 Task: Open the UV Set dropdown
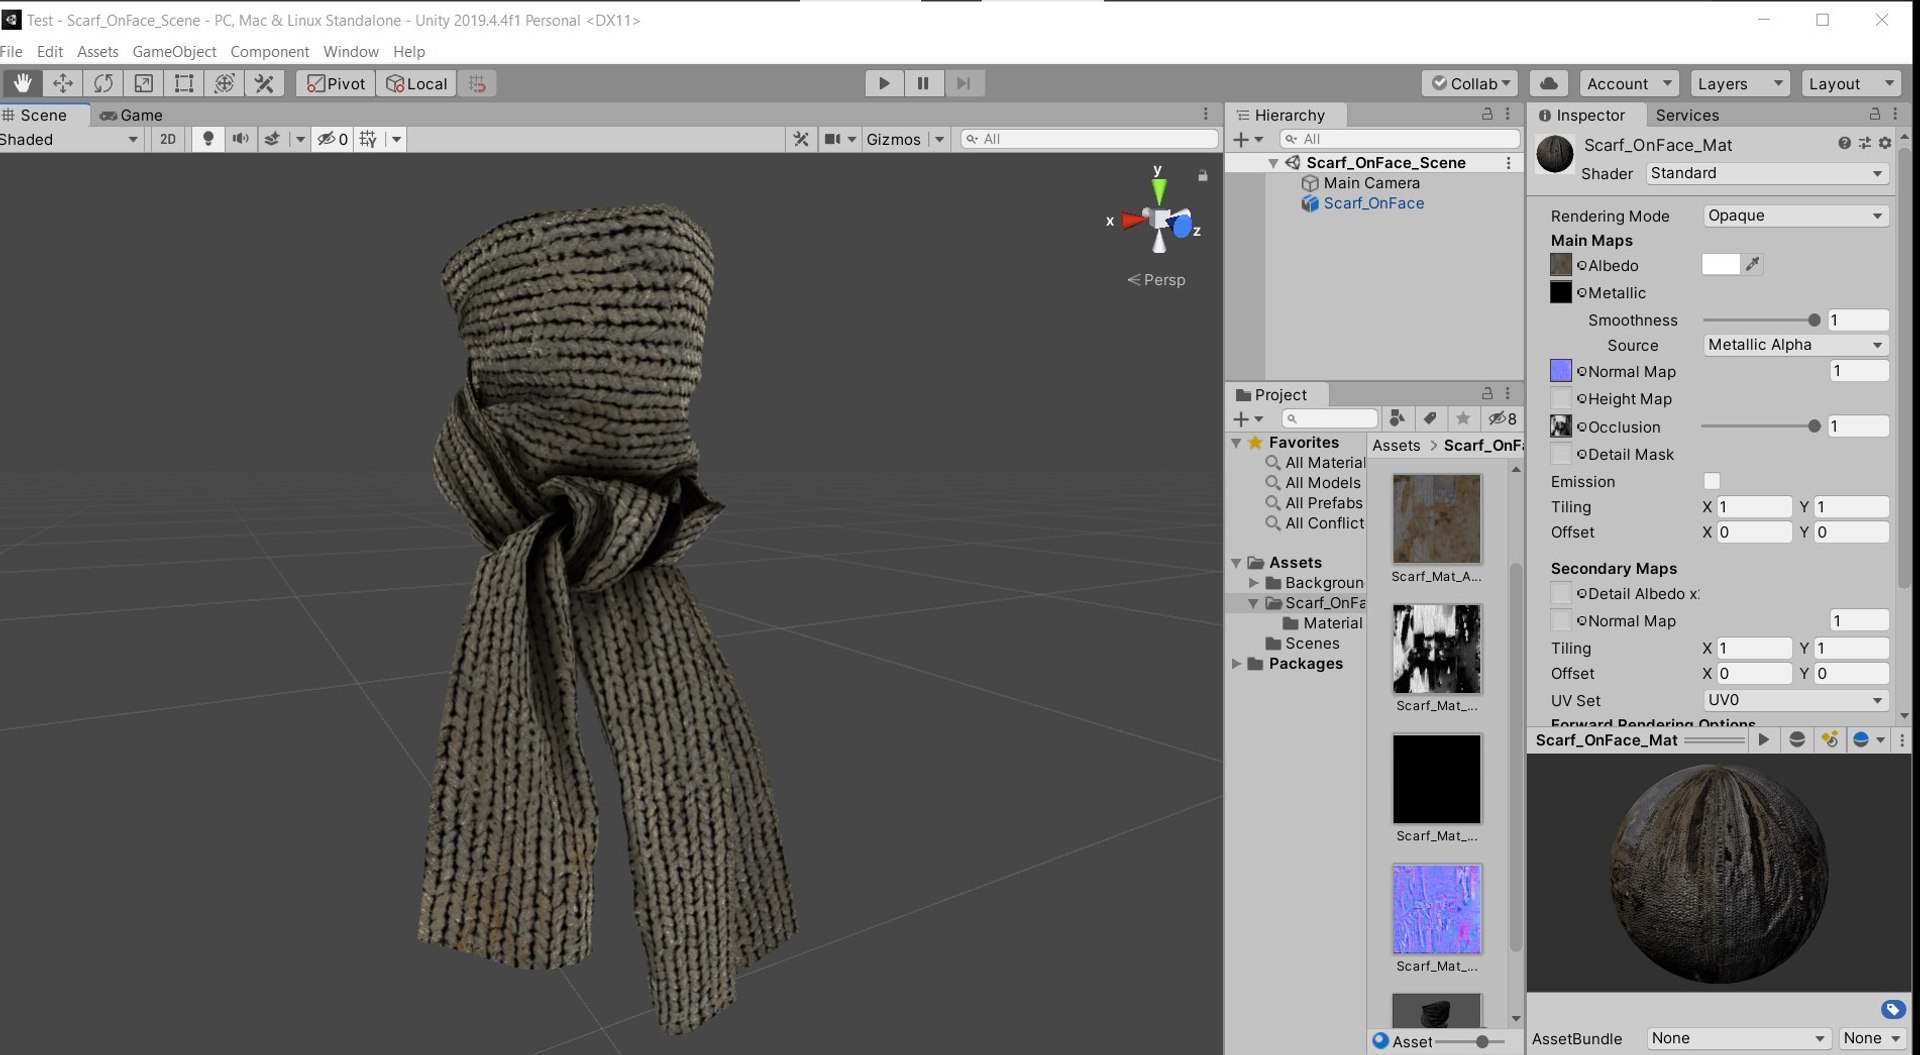tap(1795, 700)
